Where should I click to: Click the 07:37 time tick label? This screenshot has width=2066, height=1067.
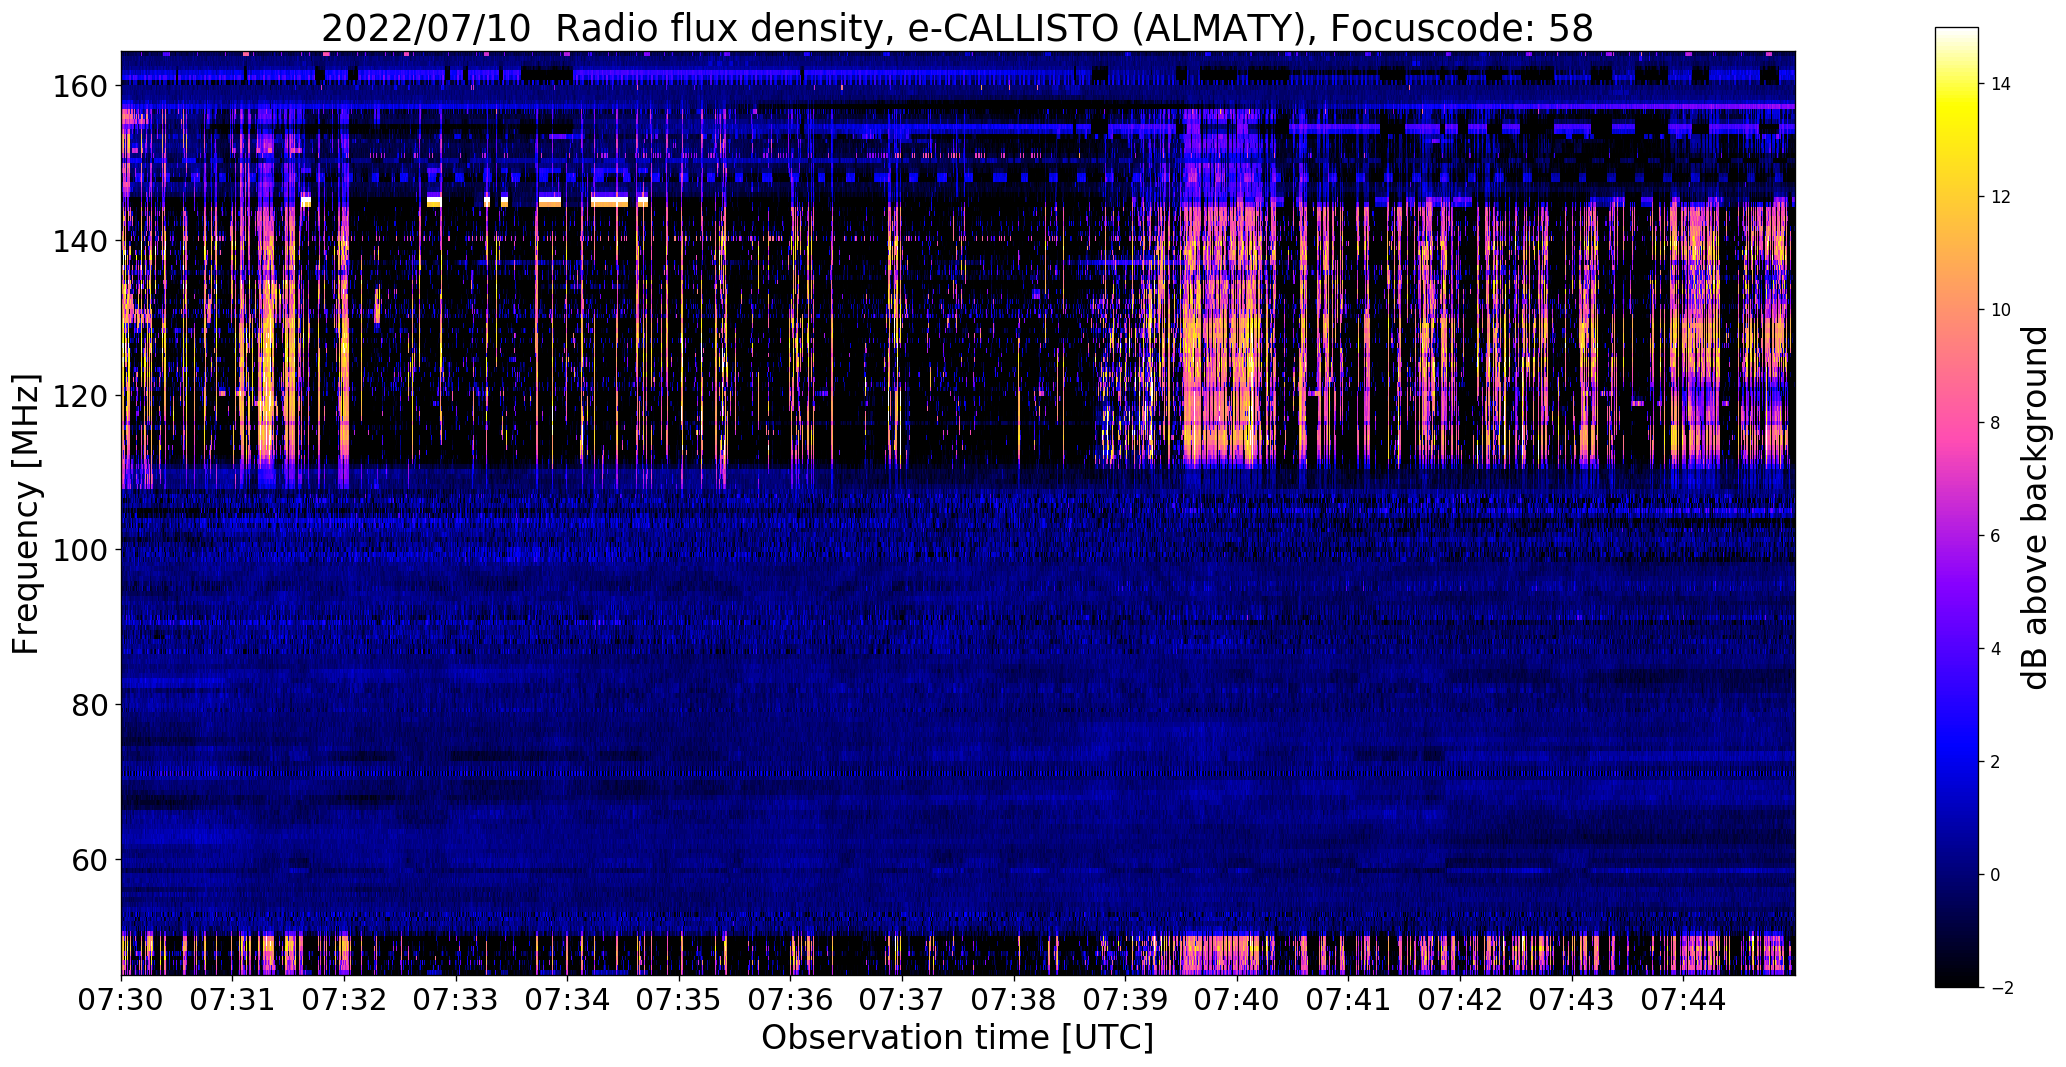(x=903, y=1000)
